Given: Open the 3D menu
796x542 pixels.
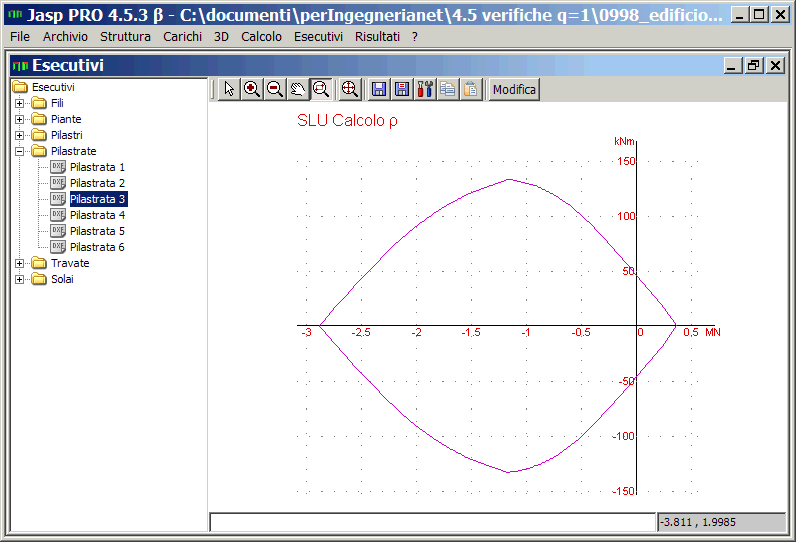Looking at the screenshot, I should [x=221, y=37].
